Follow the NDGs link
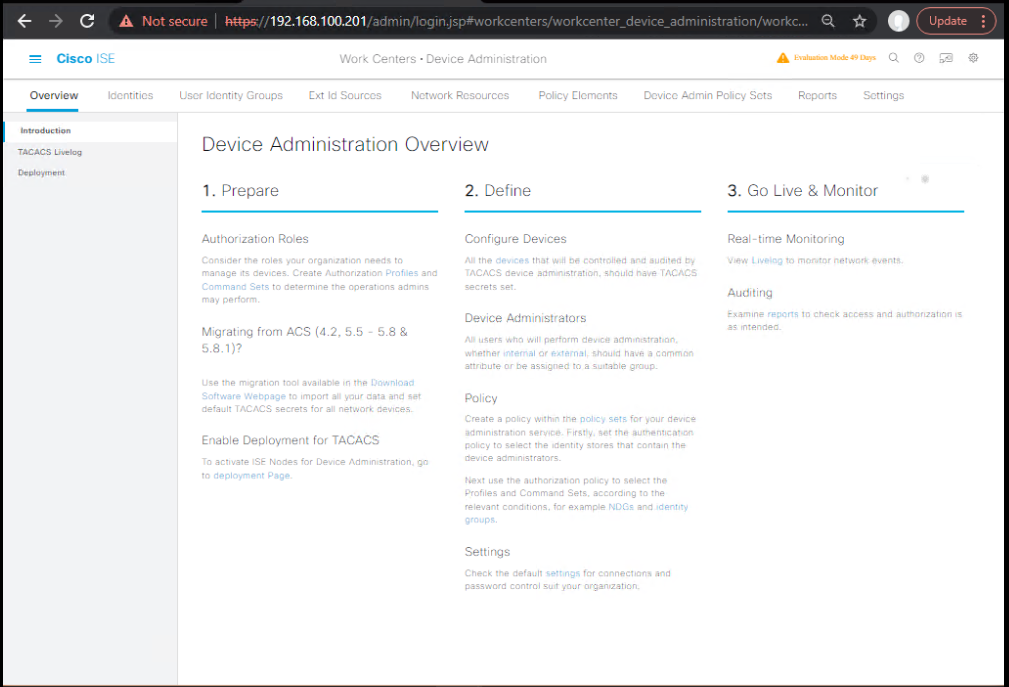 621,507
